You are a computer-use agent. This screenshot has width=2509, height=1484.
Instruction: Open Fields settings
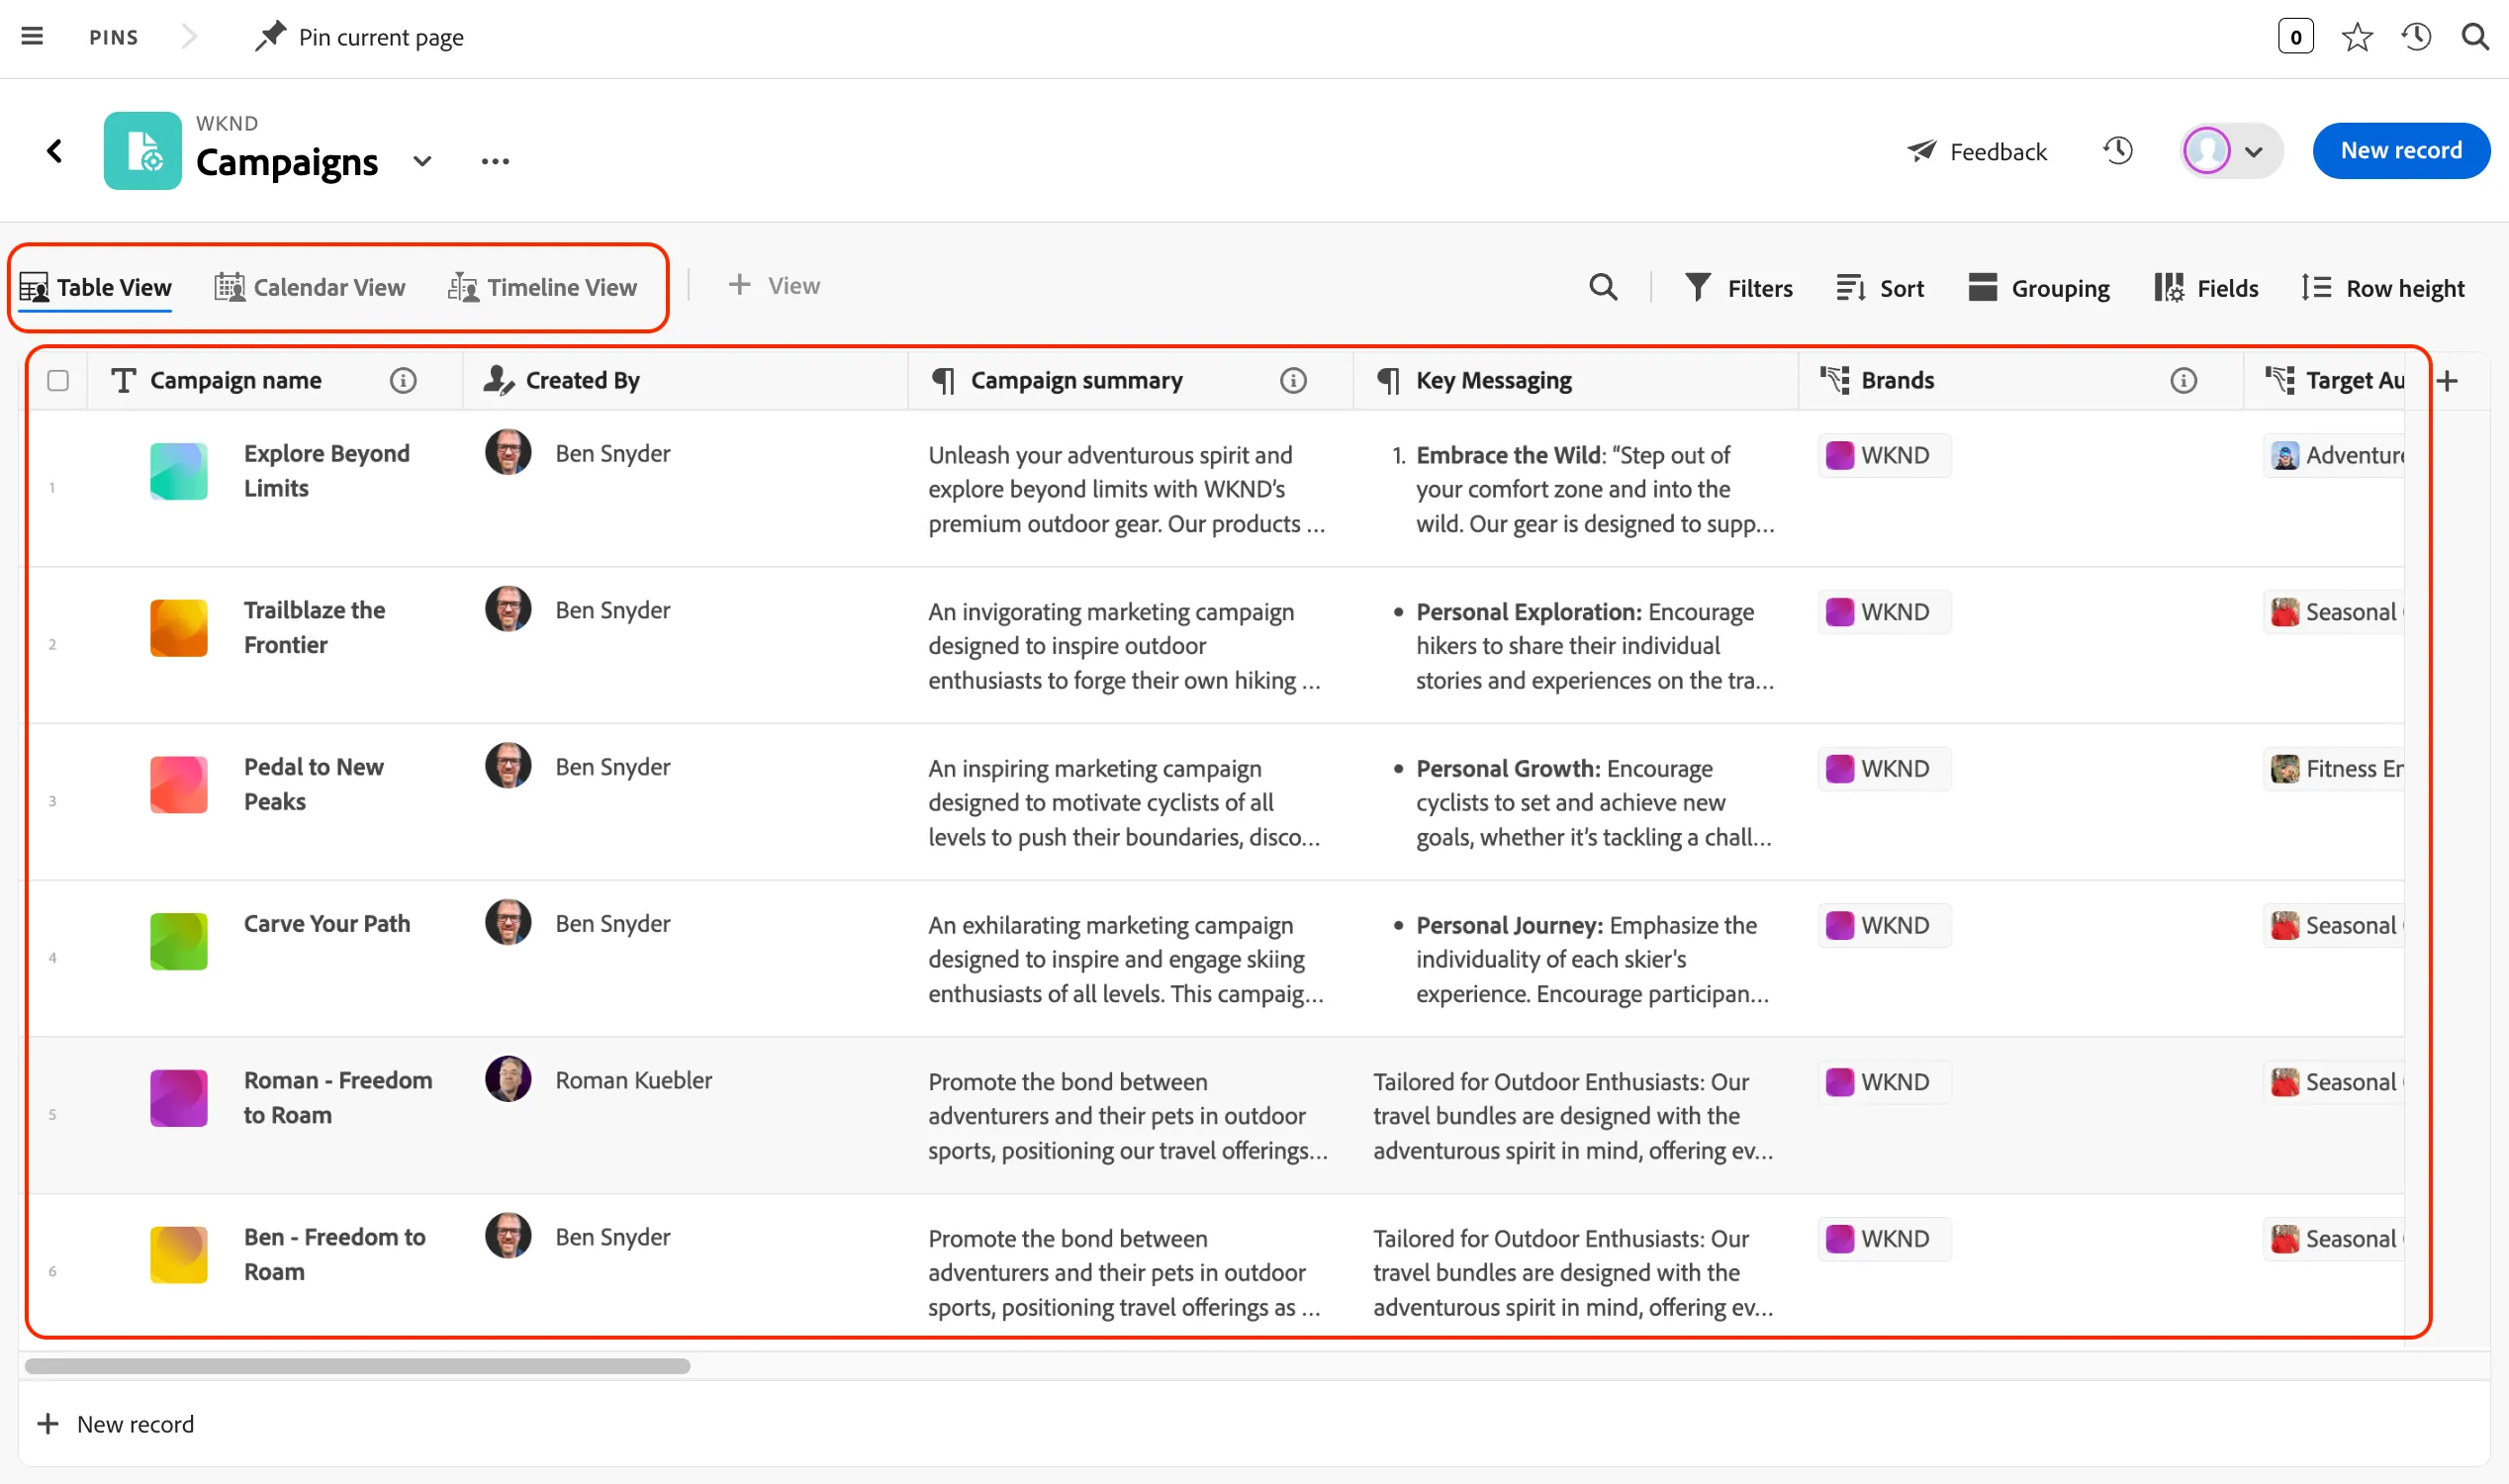coord(2206,288)
